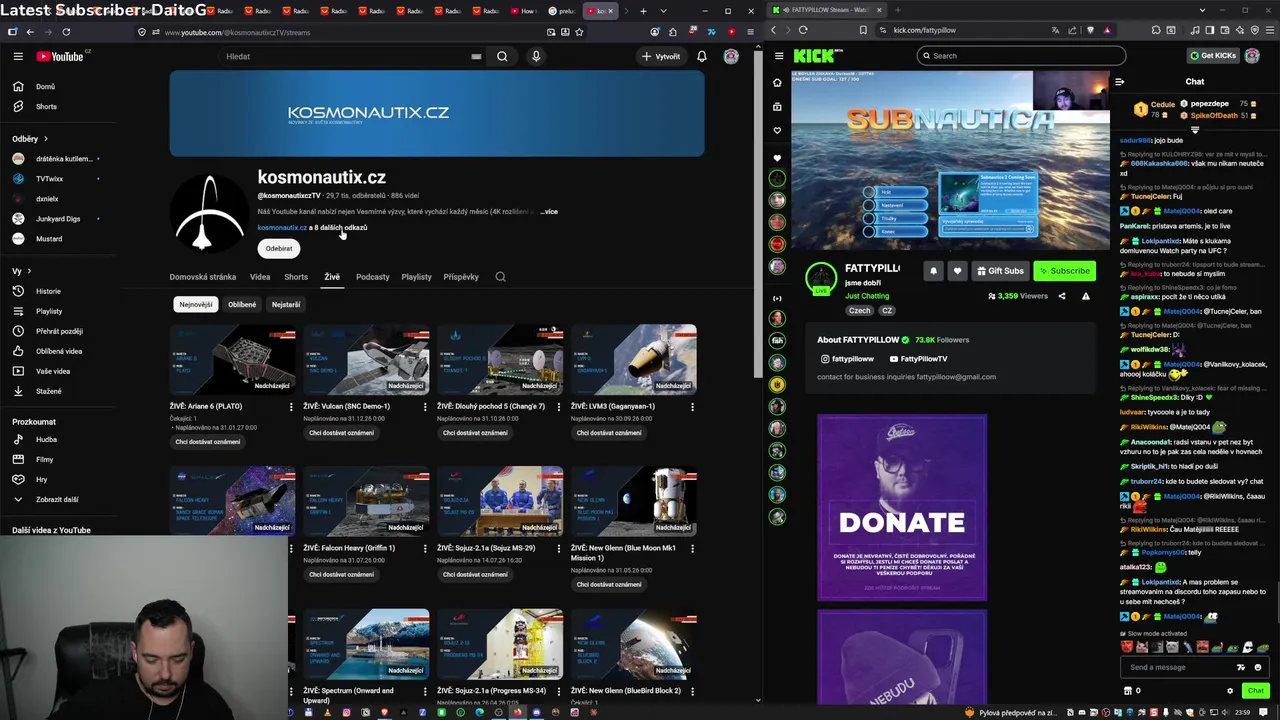
Task: Select the Nejnovější sort chip
Action: (196, 304)
